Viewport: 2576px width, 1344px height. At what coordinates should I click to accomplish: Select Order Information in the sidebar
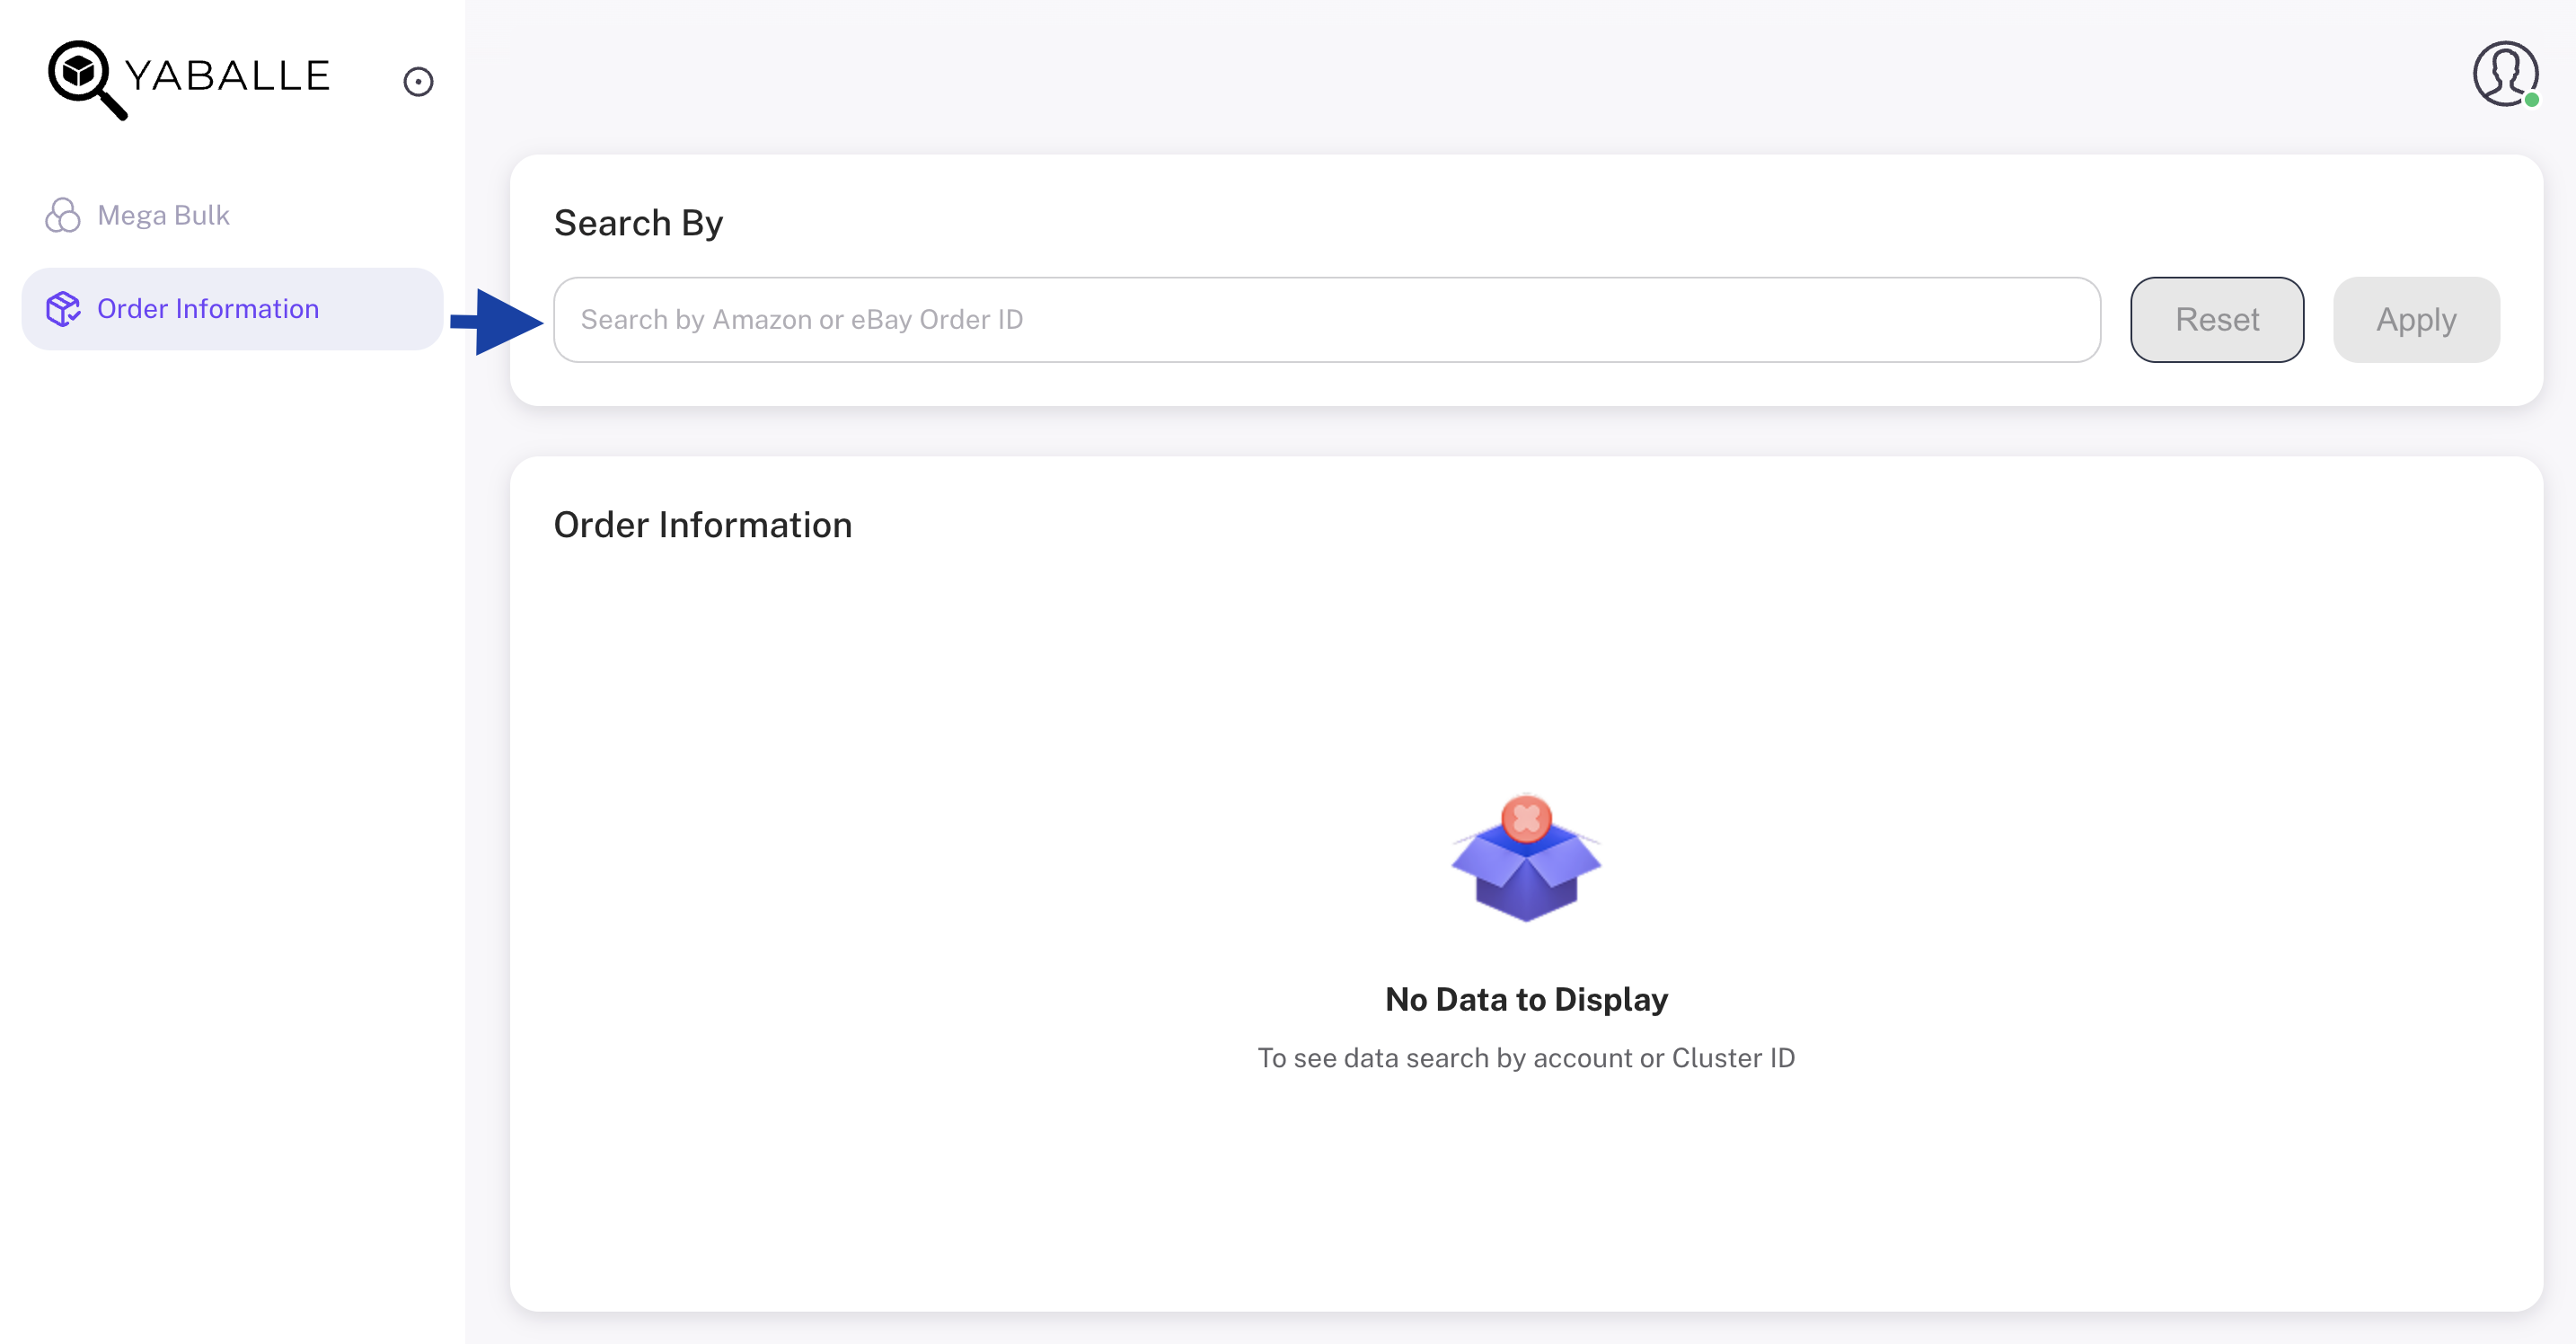pyautogui.click(x=232, y=309)
